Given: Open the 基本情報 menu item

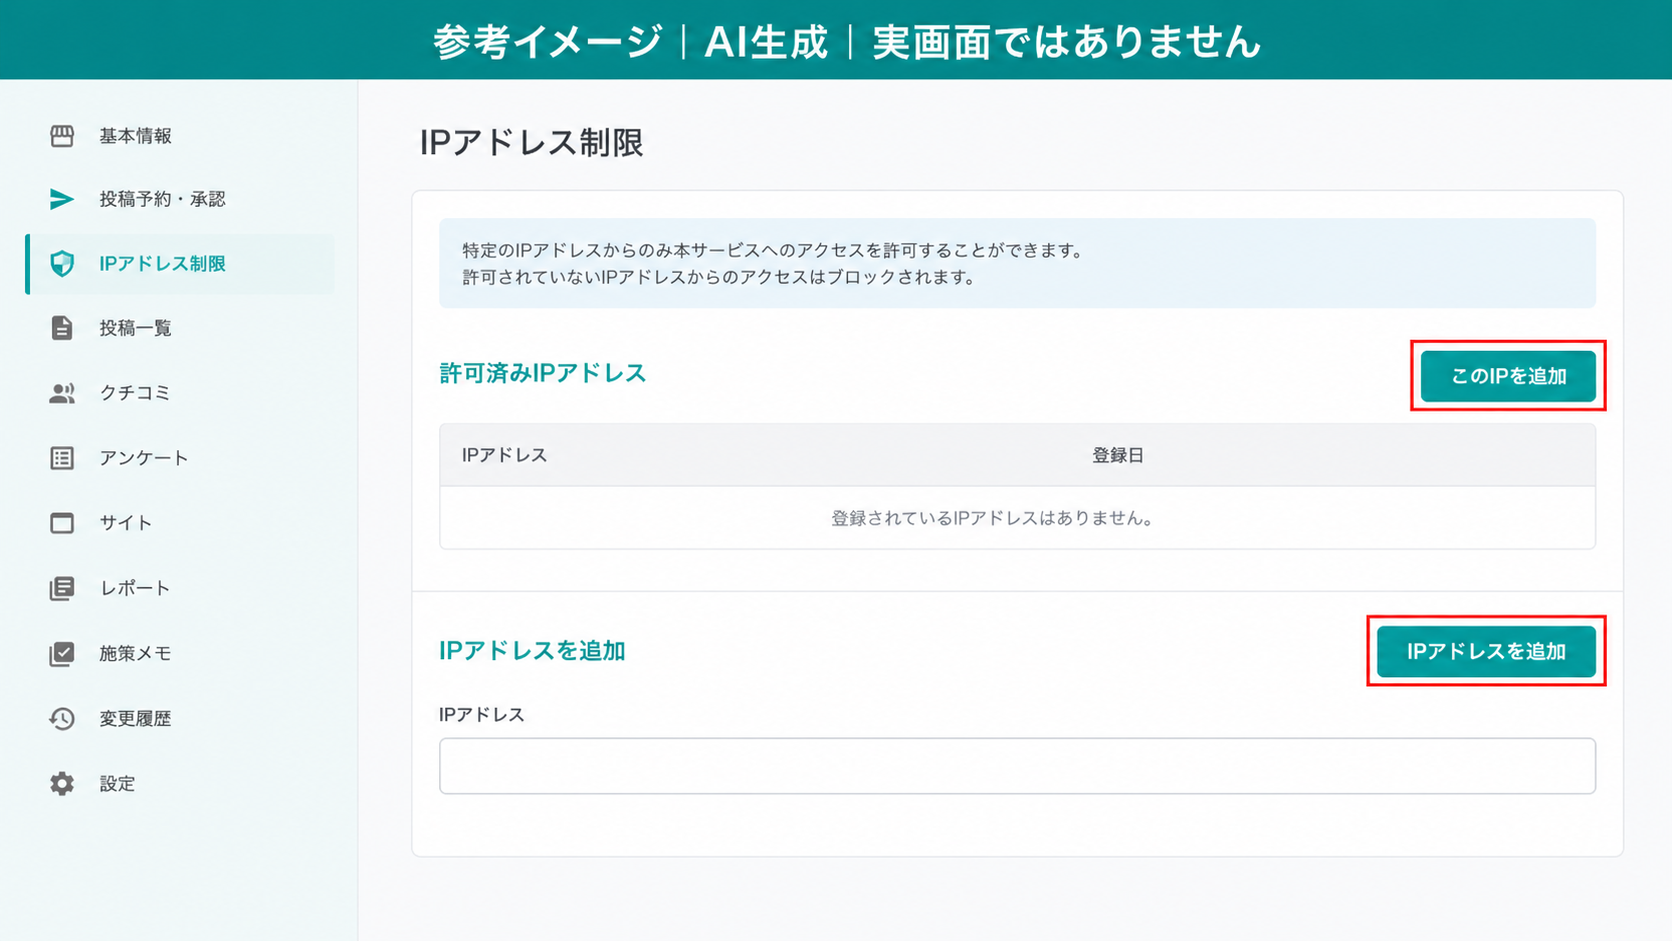Looking at the screenshot, I should pos(136,136).
